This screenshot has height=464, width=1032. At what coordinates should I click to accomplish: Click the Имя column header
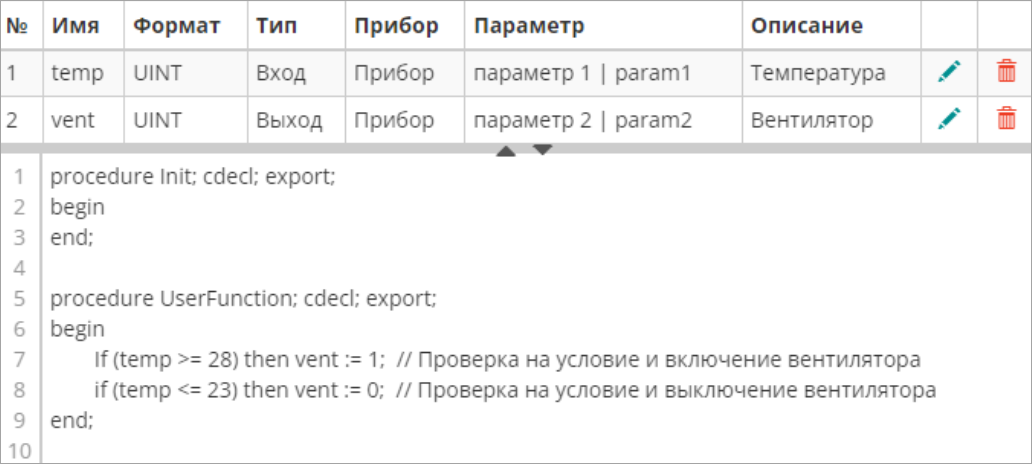[75, 26]
